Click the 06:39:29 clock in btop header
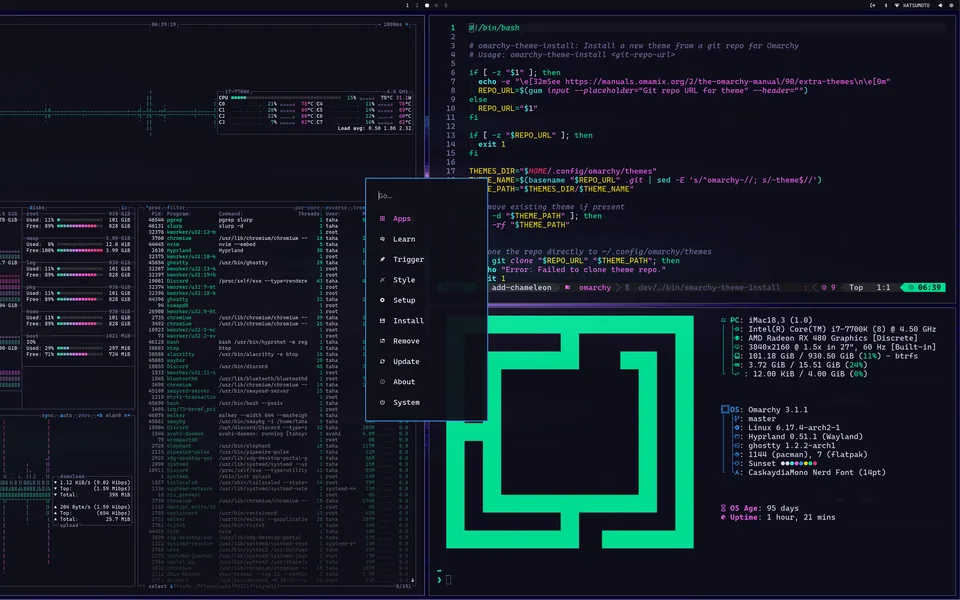This screenshot has width=960, height=600. coord(163,24)
